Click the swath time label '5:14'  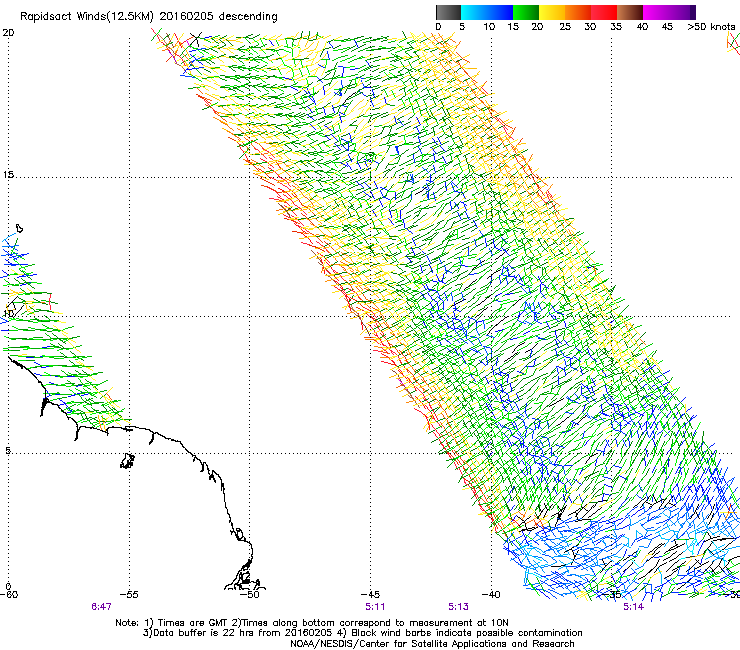click(x=633, y=607)
